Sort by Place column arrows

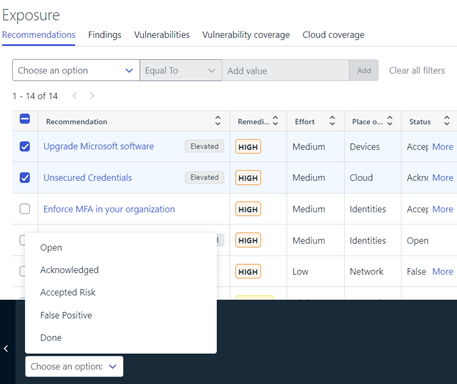[x=390, y=121]
